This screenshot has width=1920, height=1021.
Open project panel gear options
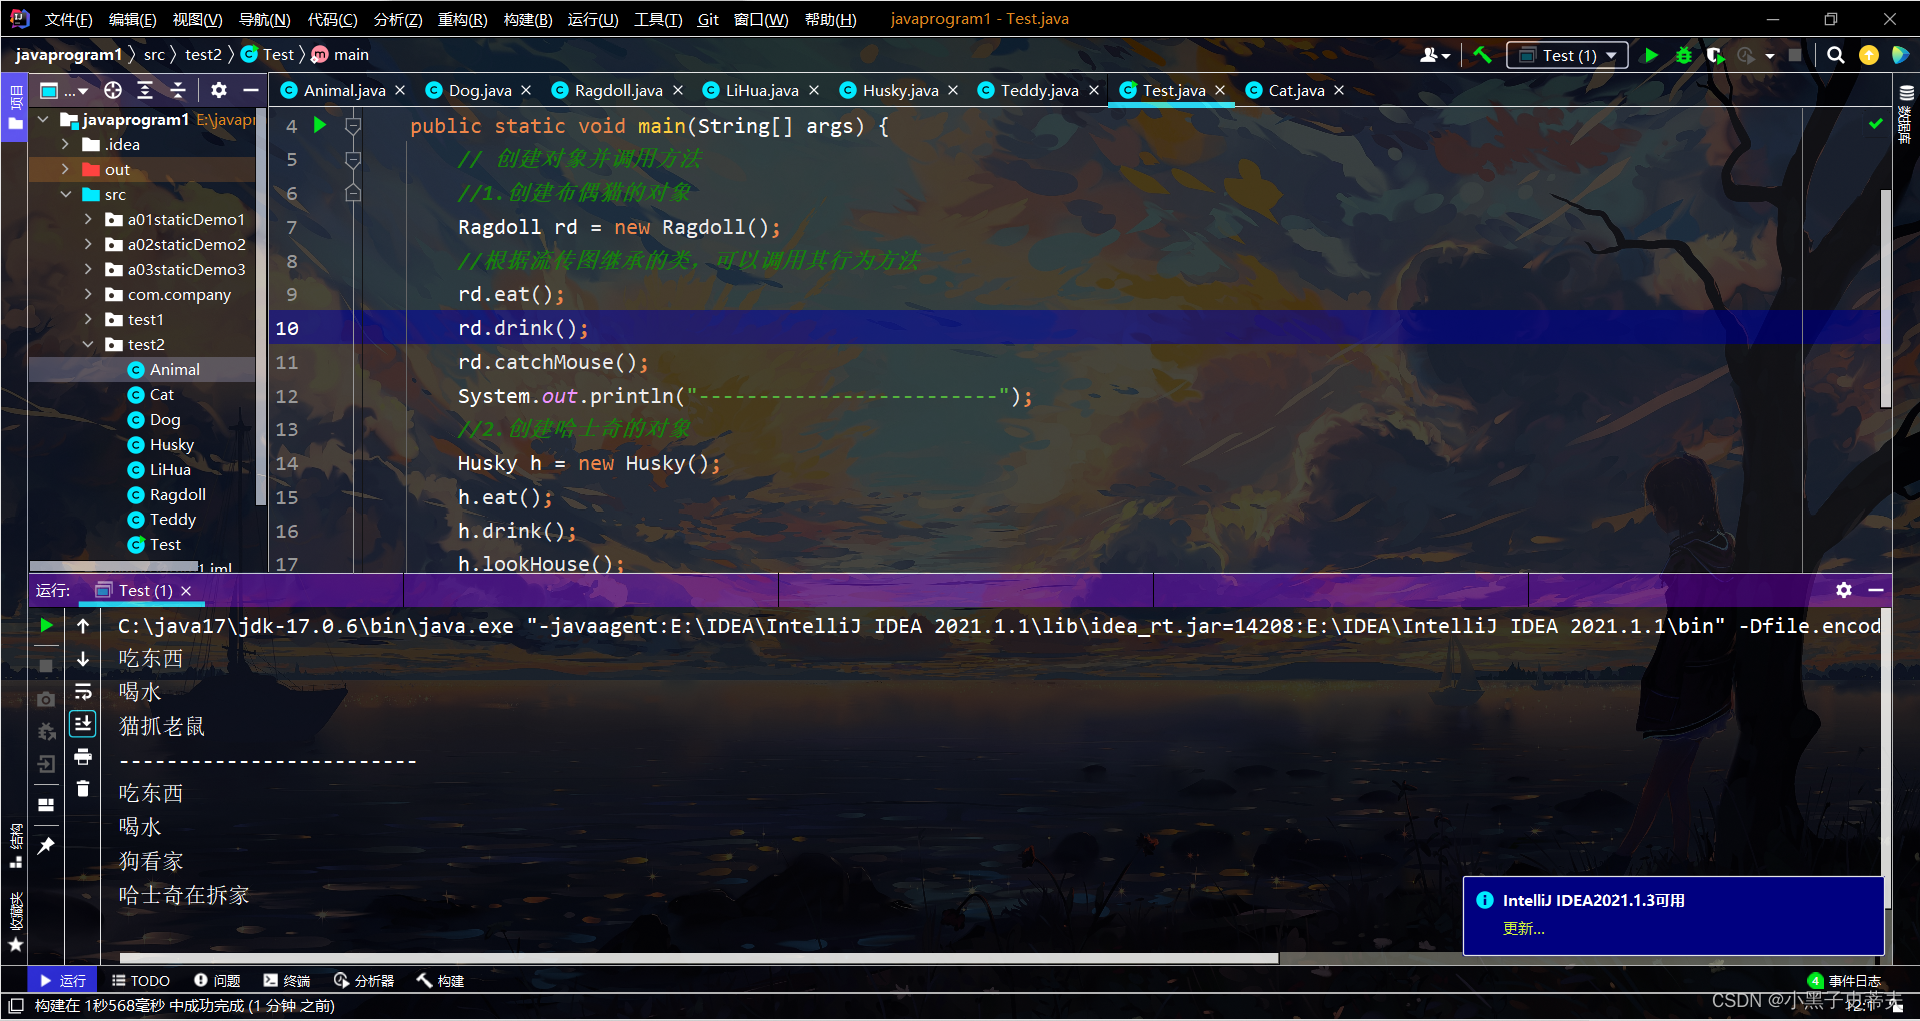pyautogui.click(x=219, y=90)
